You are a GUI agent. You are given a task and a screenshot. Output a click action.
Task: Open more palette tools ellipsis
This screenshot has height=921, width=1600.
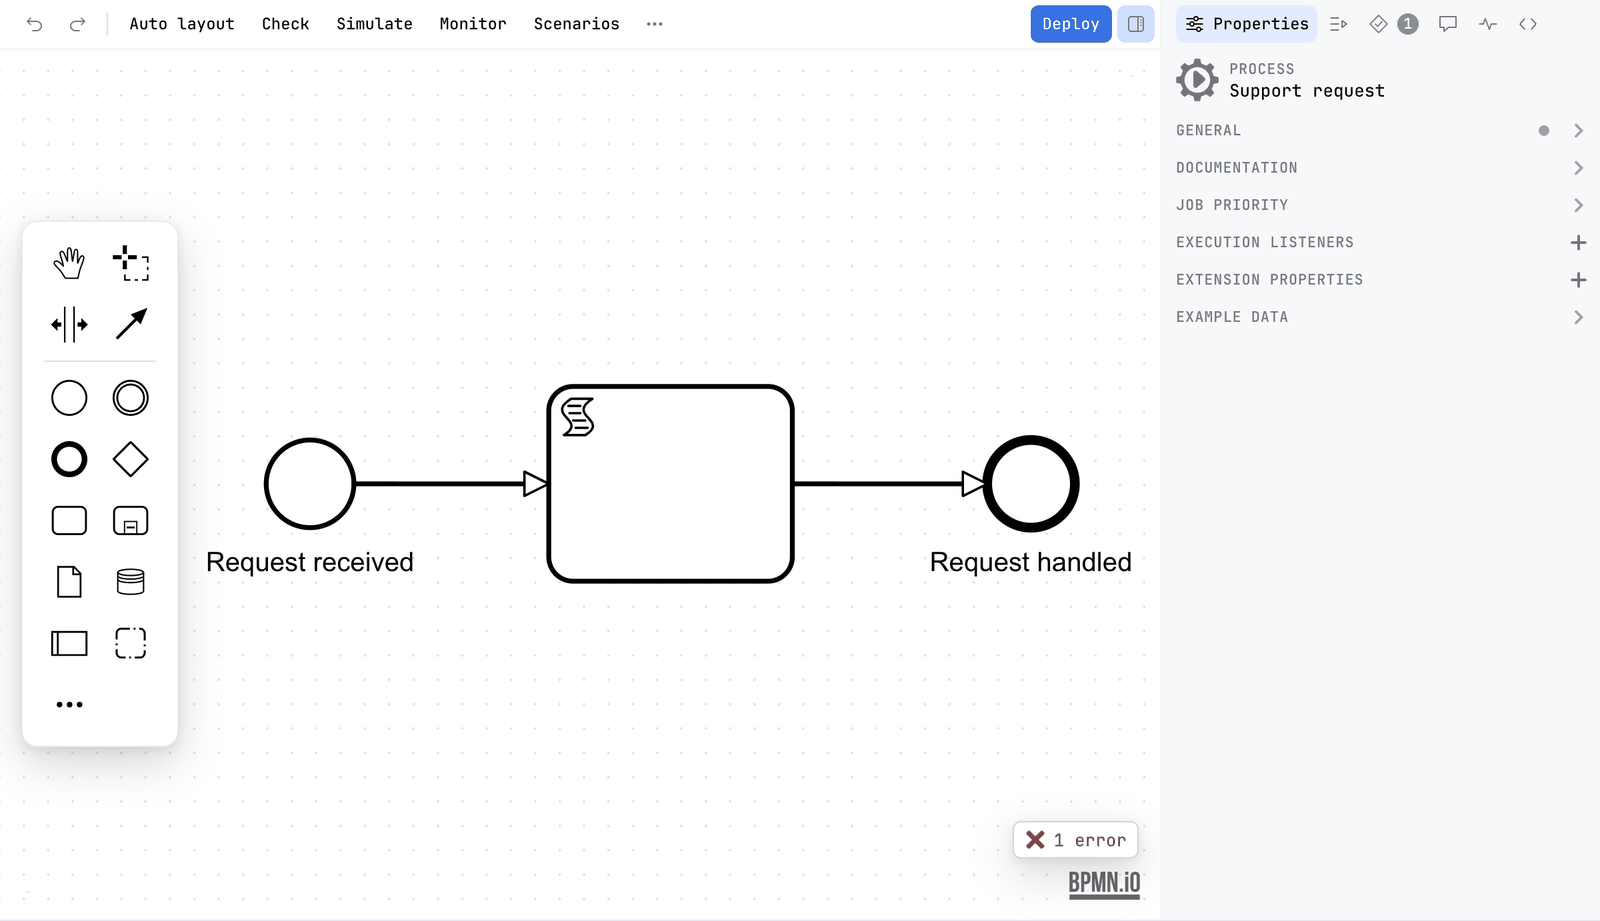click(x=69, y=705)
